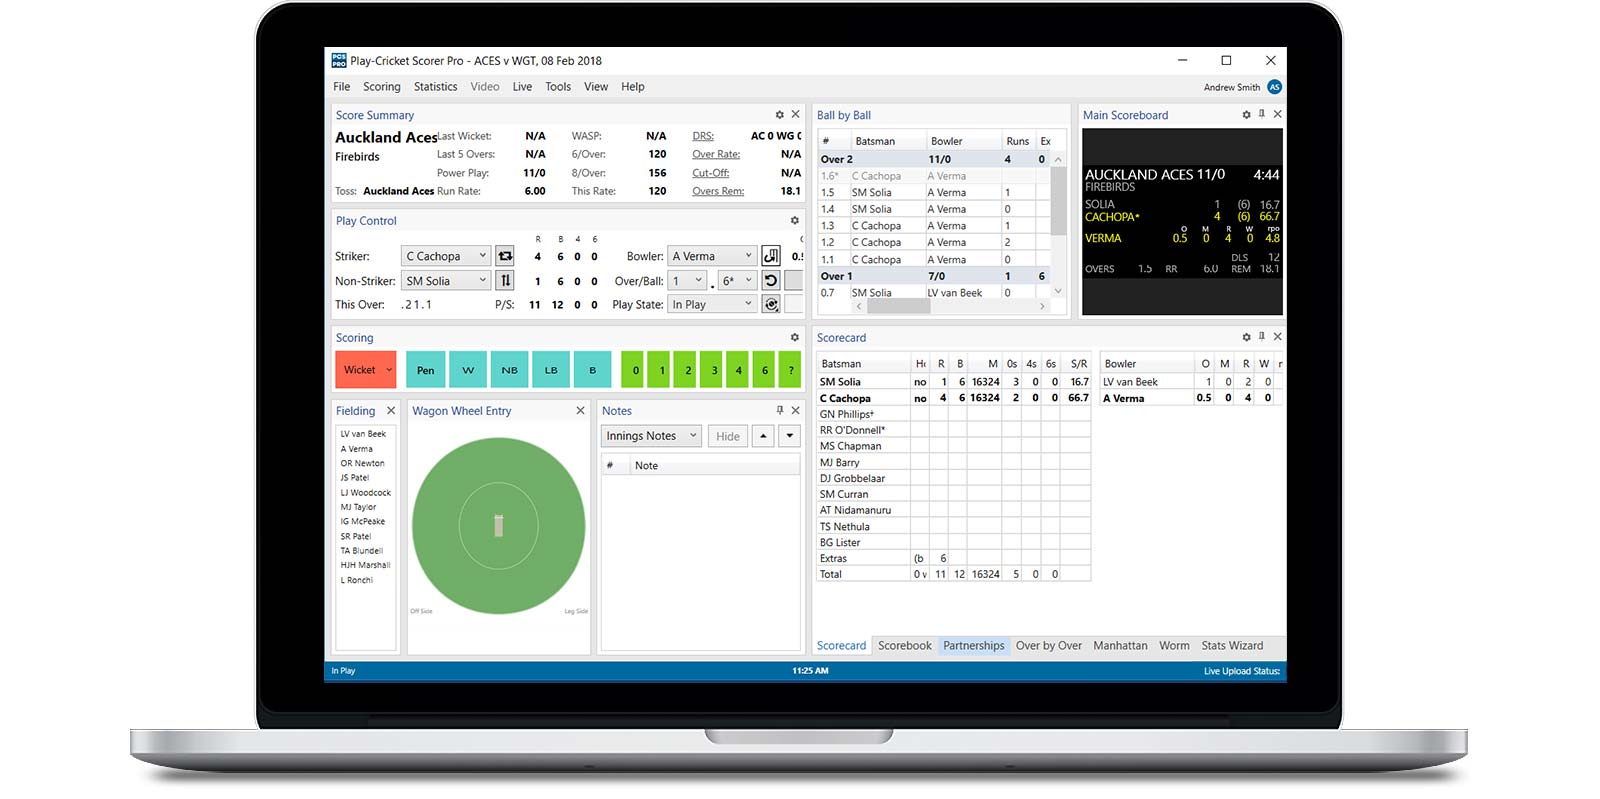1600x799 pixels.
Task: Open the Statistics menu
Action: click(x=435, y=87)
